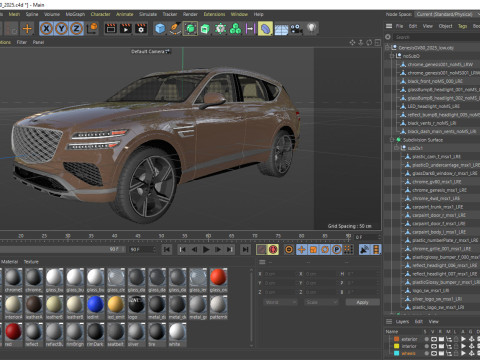Add a Floor grid object
This screenshot has width=480, height=360.
coord(281,29)
